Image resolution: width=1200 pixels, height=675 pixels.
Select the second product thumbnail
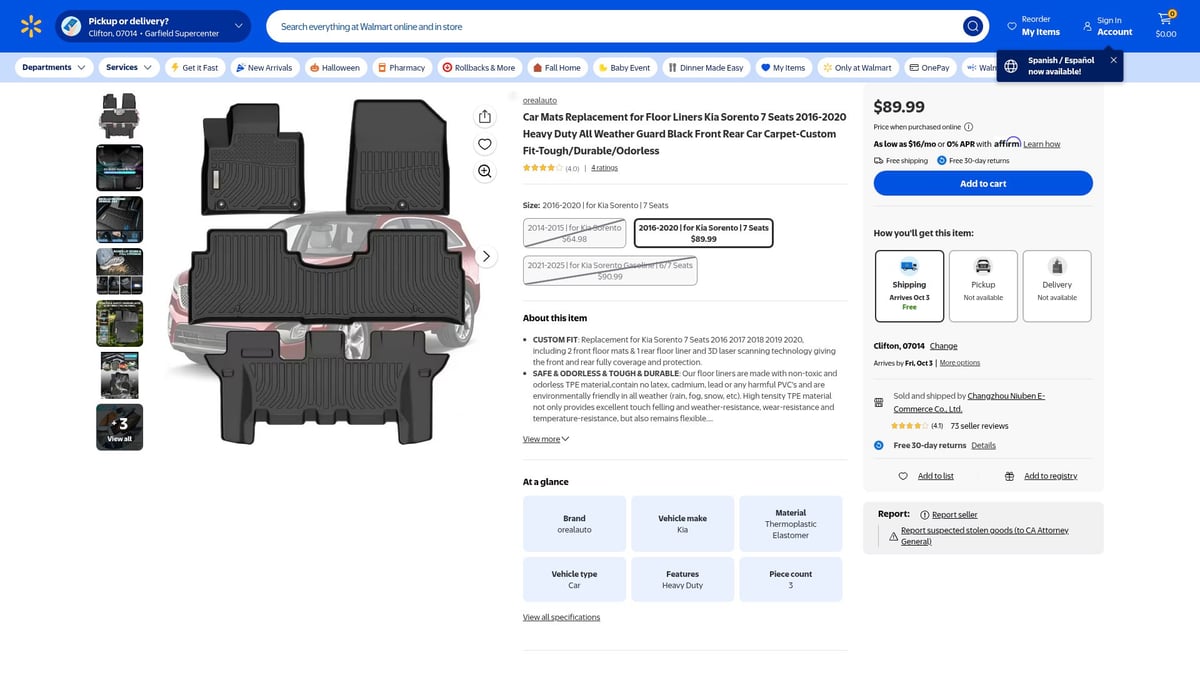tap(119, 167)
